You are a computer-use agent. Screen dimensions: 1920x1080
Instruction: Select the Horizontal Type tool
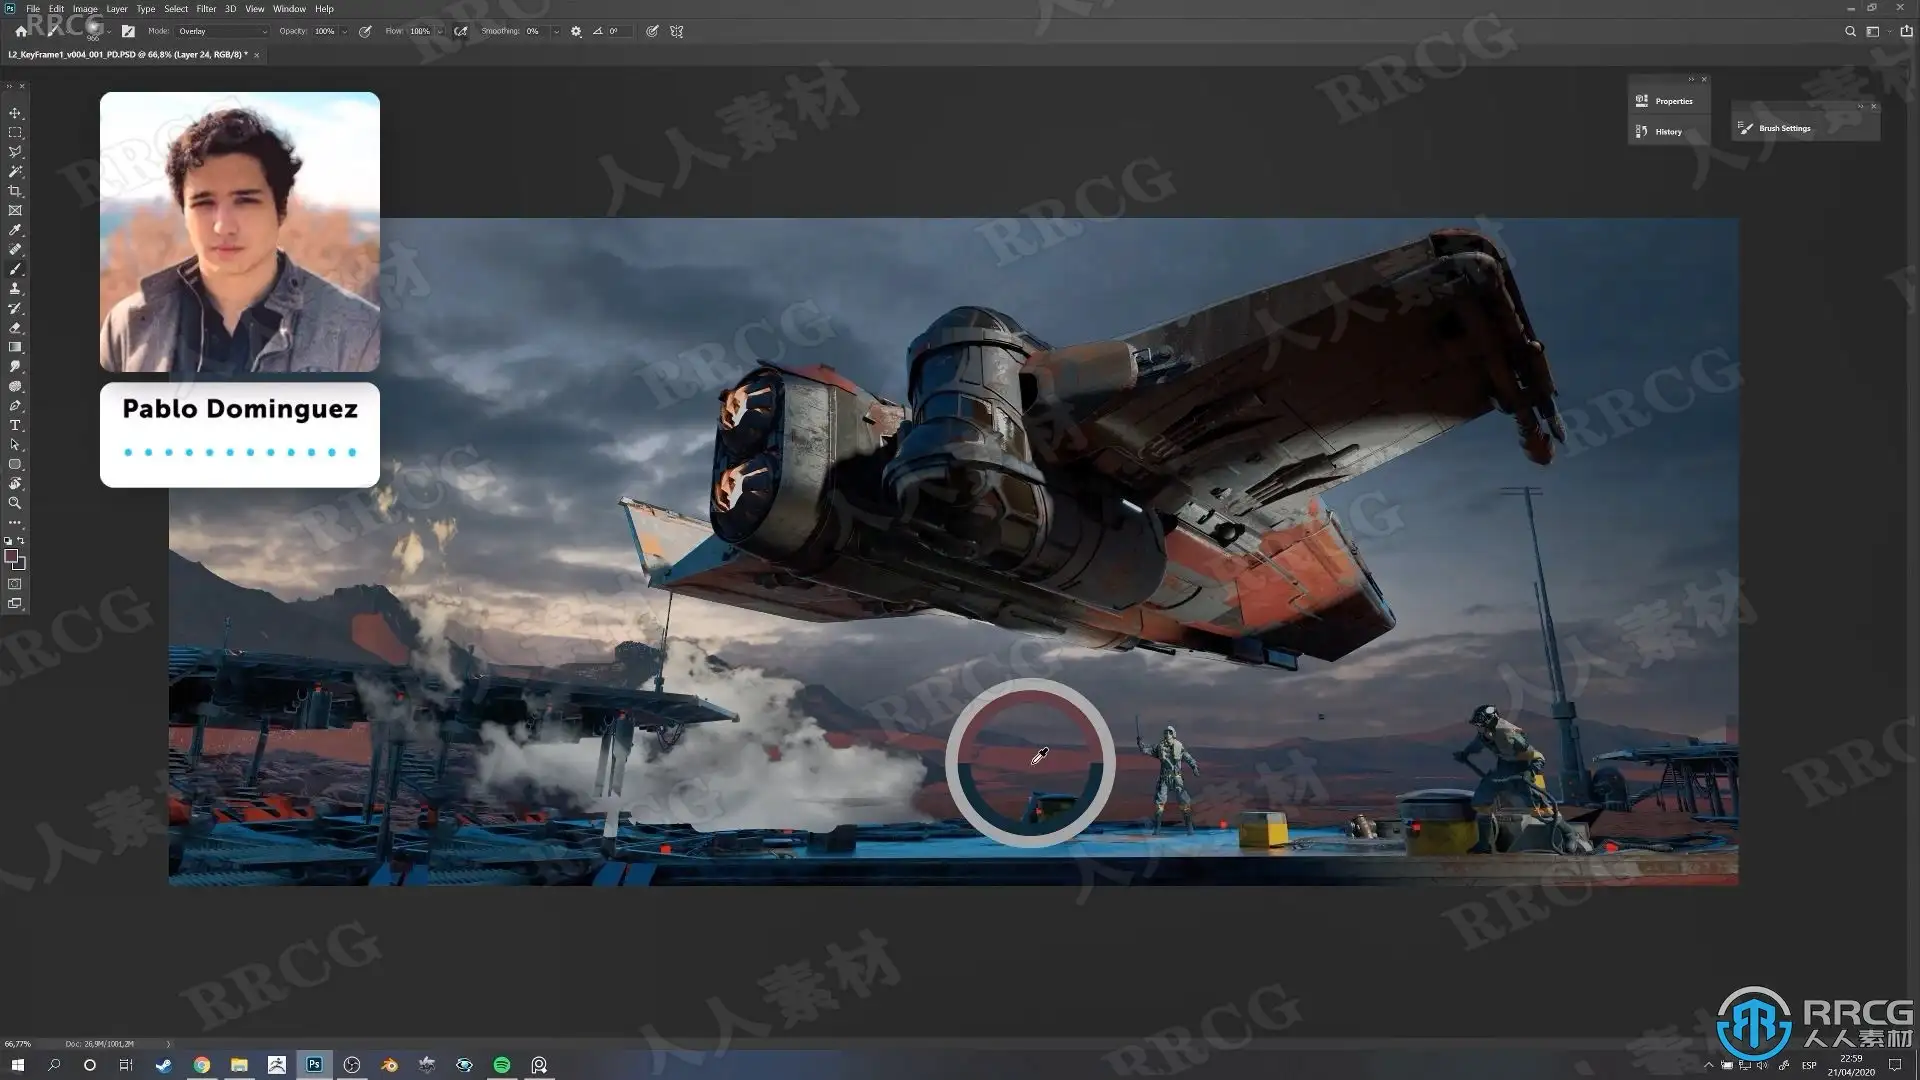[x=15, y=426]
